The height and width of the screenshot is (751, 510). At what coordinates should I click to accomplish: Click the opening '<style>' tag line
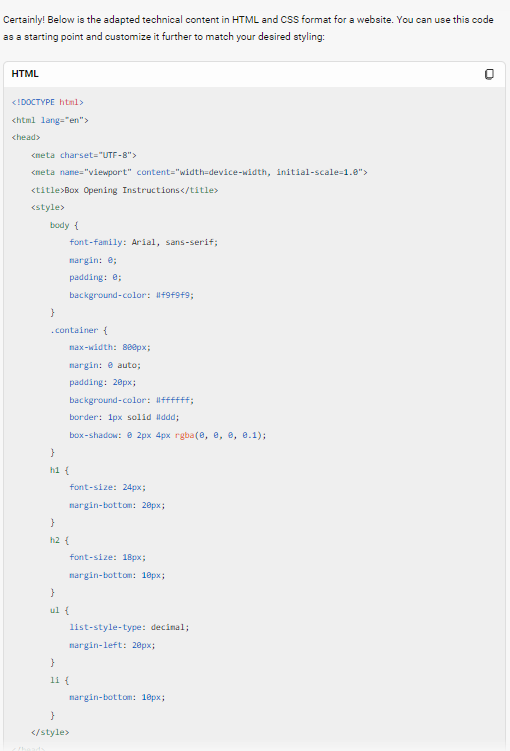pos(47,207)
